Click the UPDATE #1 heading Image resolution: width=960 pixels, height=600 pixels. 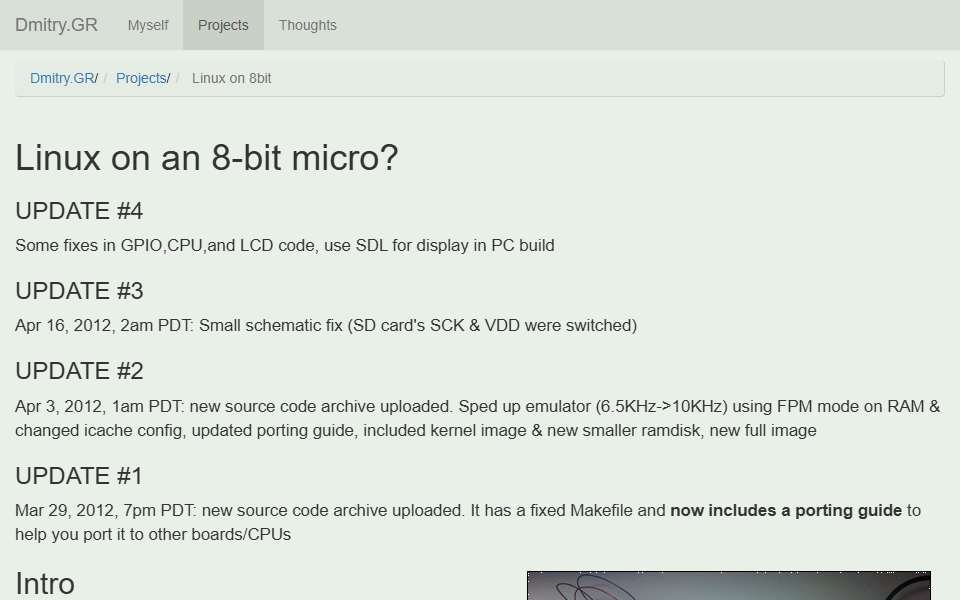pos(78,476)
